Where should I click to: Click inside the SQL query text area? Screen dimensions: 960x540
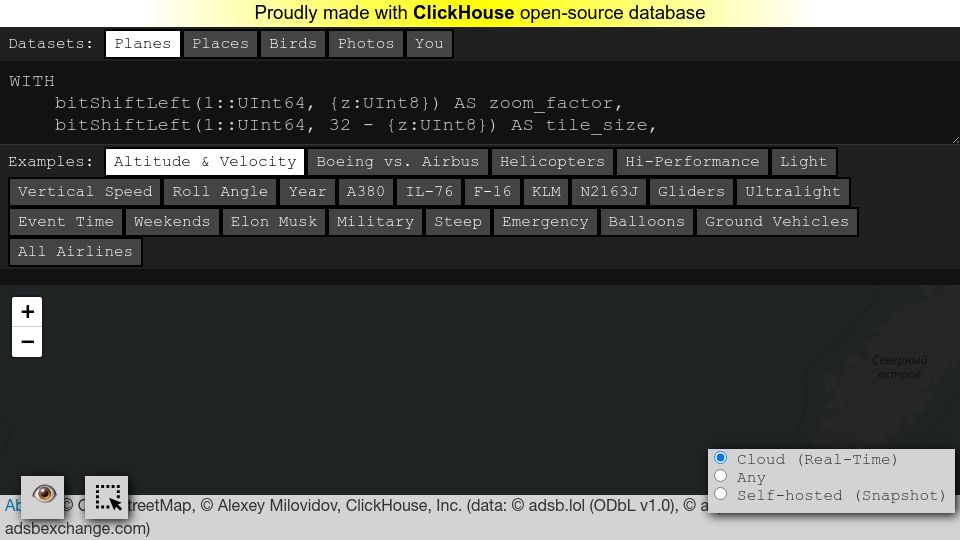coord(480,103)
